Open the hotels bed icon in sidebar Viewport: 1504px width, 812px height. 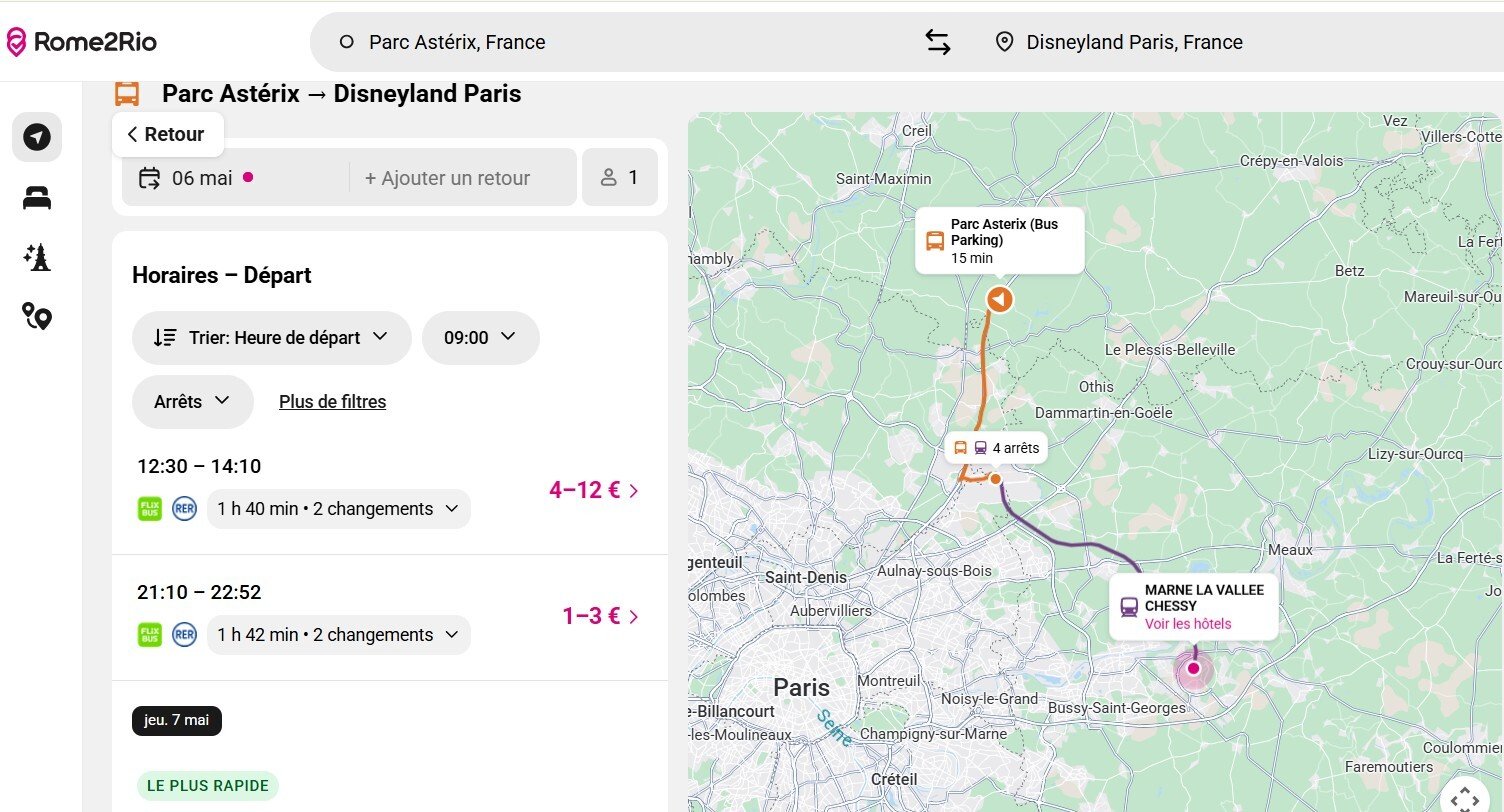[x=37, y=199]
